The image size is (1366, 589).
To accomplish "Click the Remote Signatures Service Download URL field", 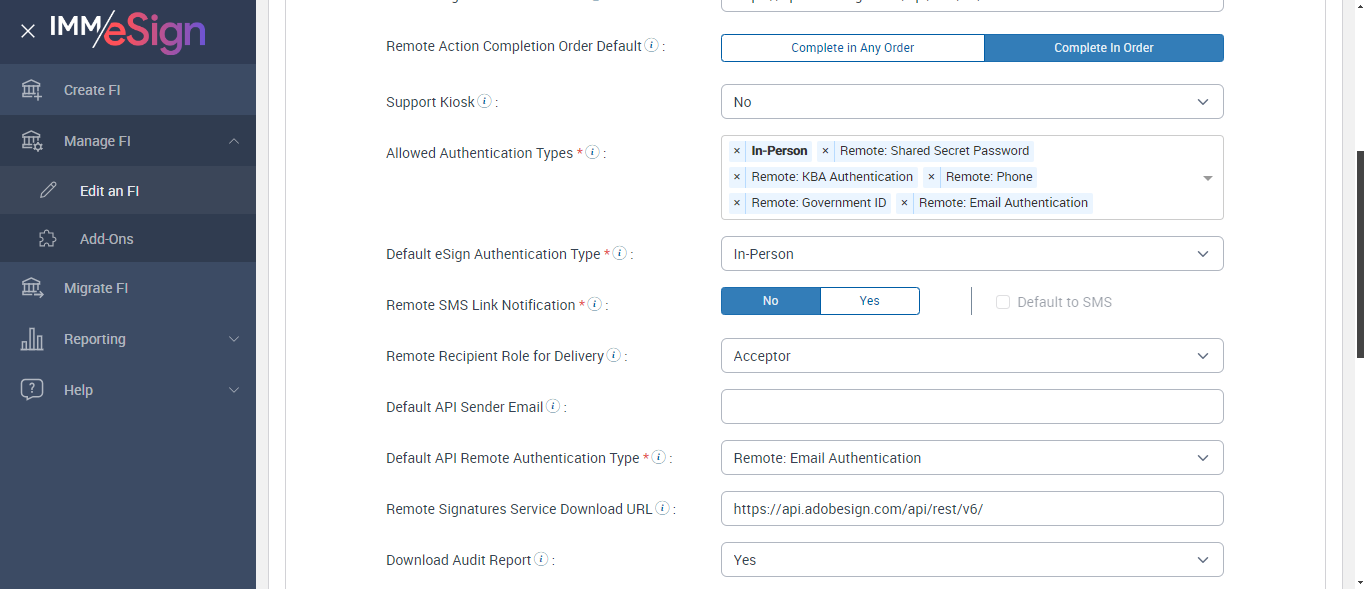I will coord(971,509).
